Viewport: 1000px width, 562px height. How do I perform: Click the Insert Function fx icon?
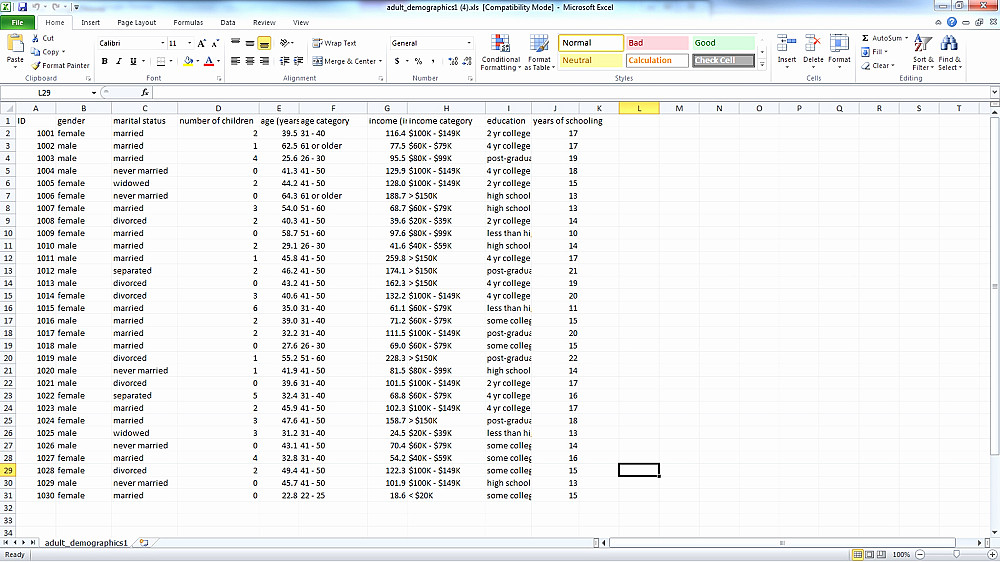pyautogui.click(x=145, y=92)
